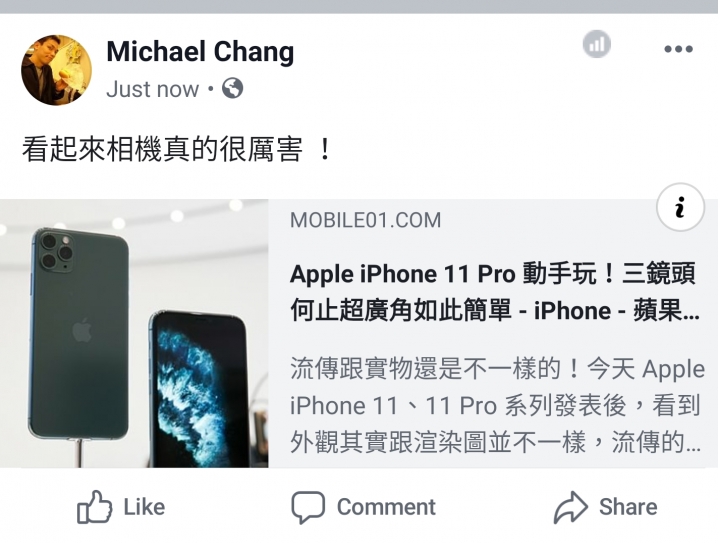Open Michael Chang's profile name link

[200, 51]
